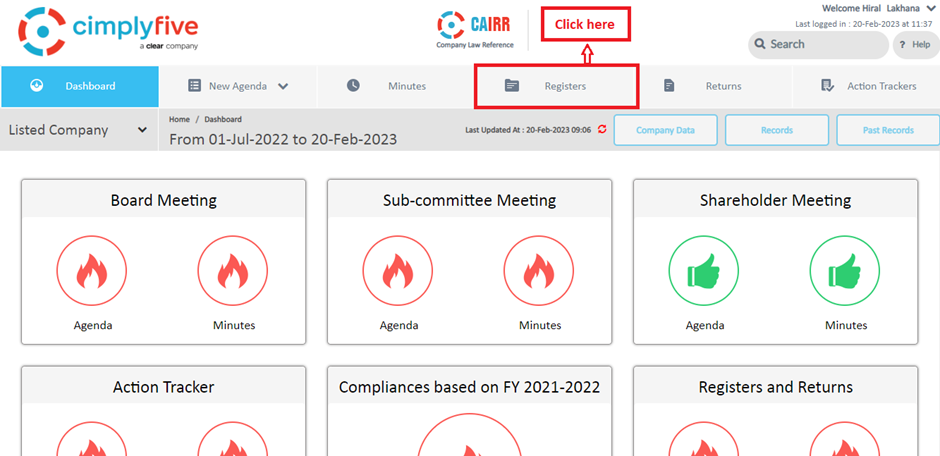Click 'Agenda' label under Board Meeting
This screenshot has height=456, width=940.
pyautogui.click(x=93, y=325)
